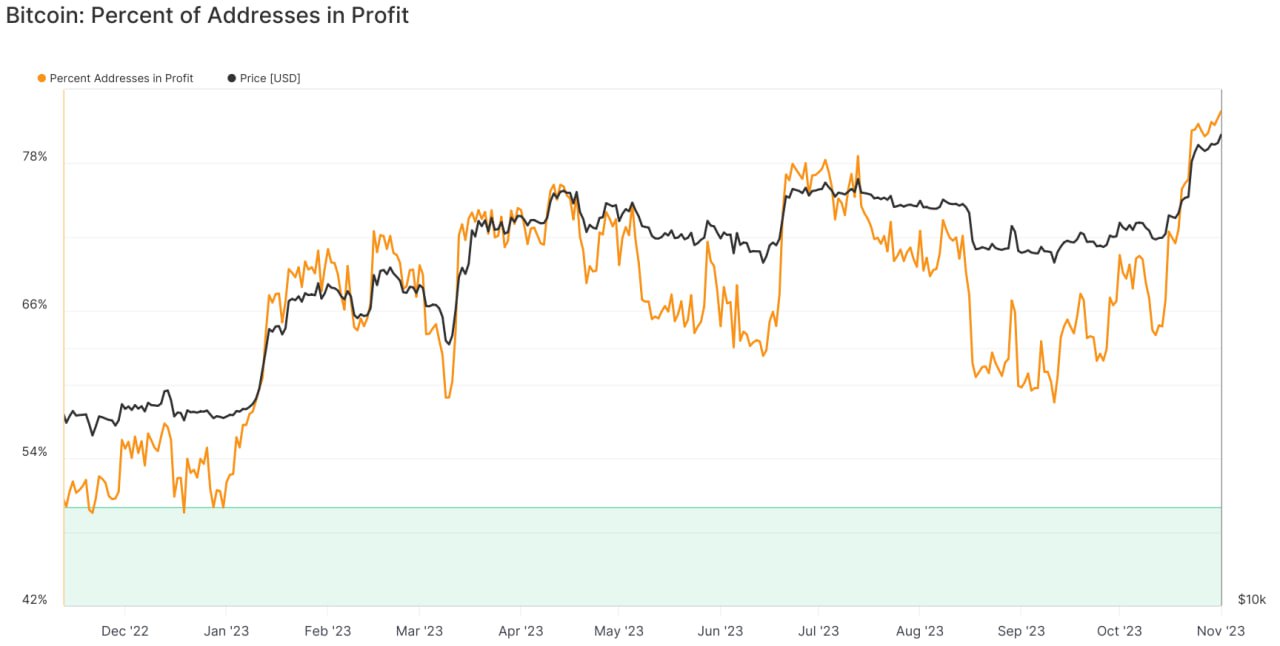Click the Sep '23 x-axis label

(x=1021, y=631)
